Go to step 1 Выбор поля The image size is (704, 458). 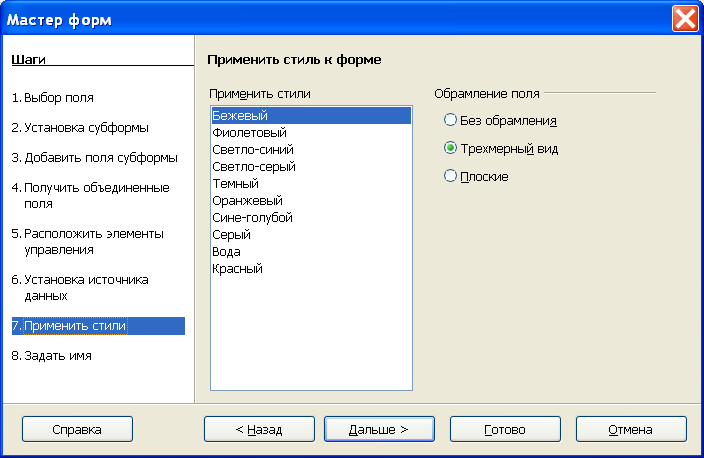click(53, 98)
